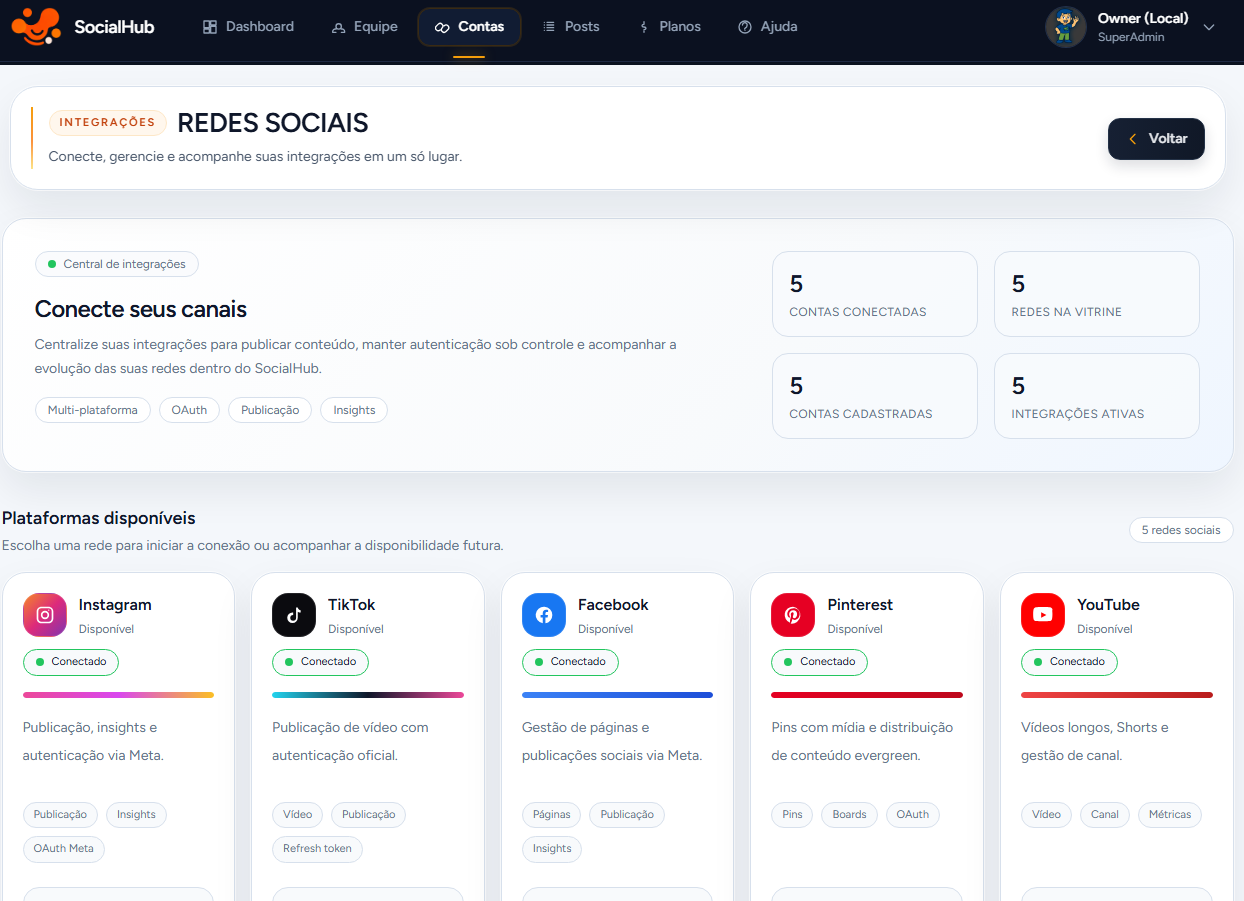Image resolution: width=1244 pixels, height=901 pixels.
Task: Click the Redes Sociais page title
Action: 273,123
